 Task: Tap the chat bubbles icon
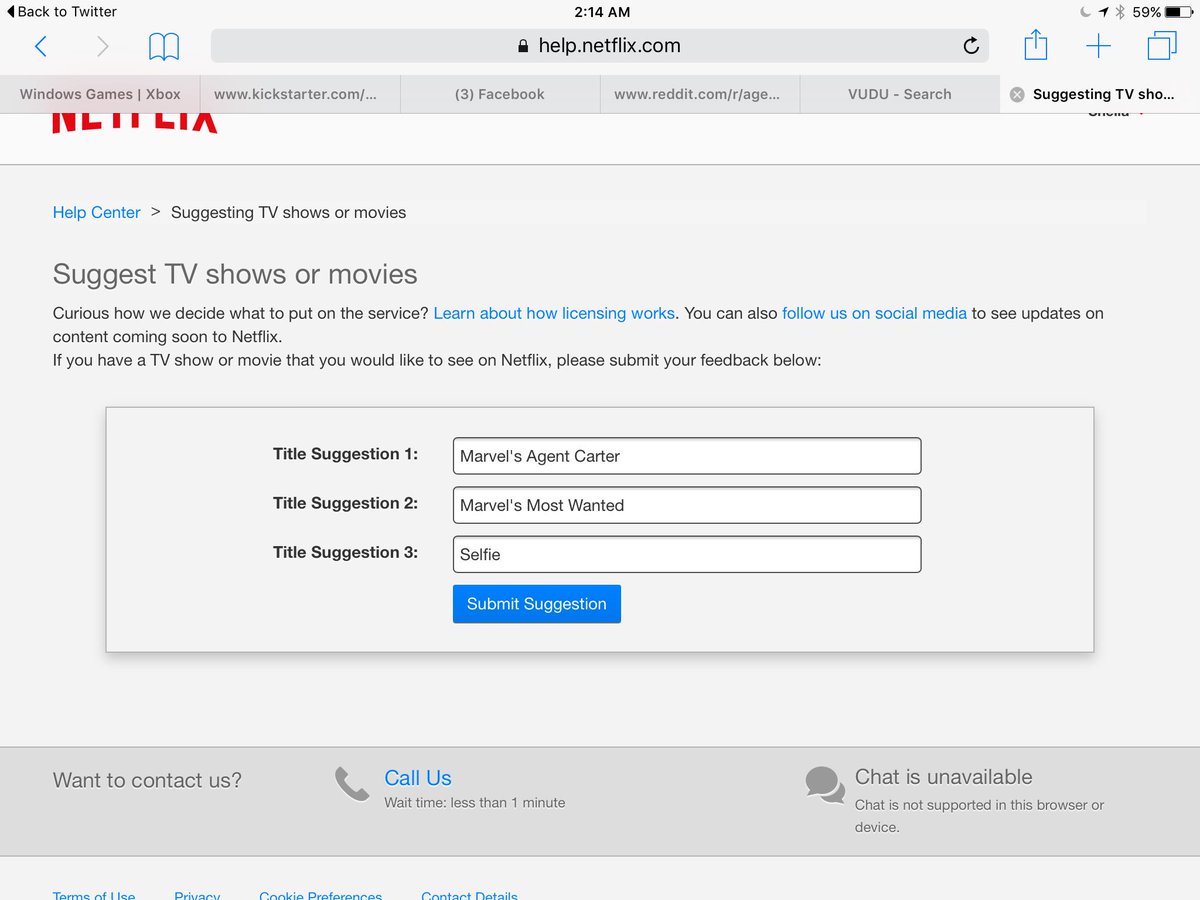pyautogui.click(x=825, y=784)
